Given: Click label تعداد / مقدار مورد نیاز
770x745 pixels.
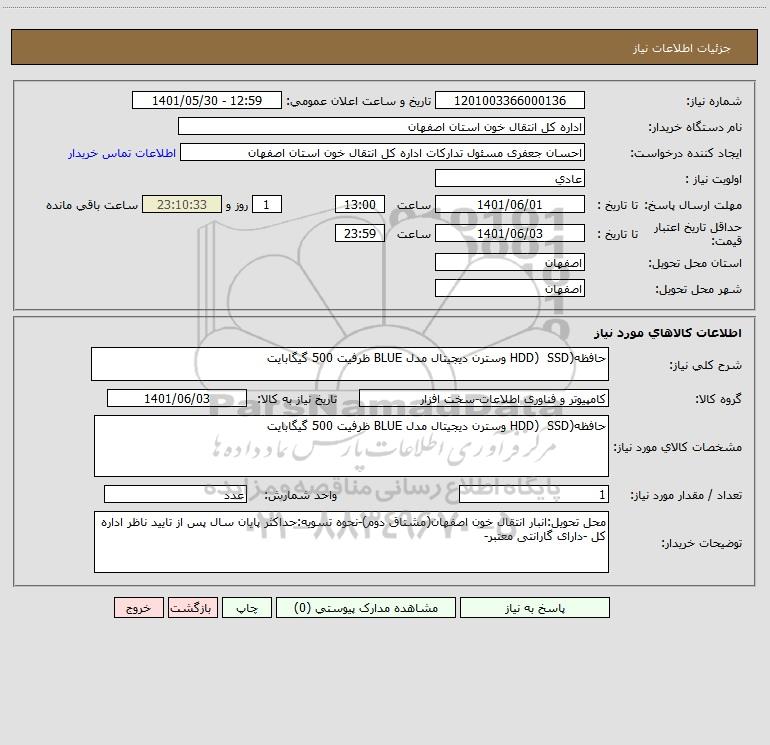Looking at the screenshot, I should (x=686, y=496).
